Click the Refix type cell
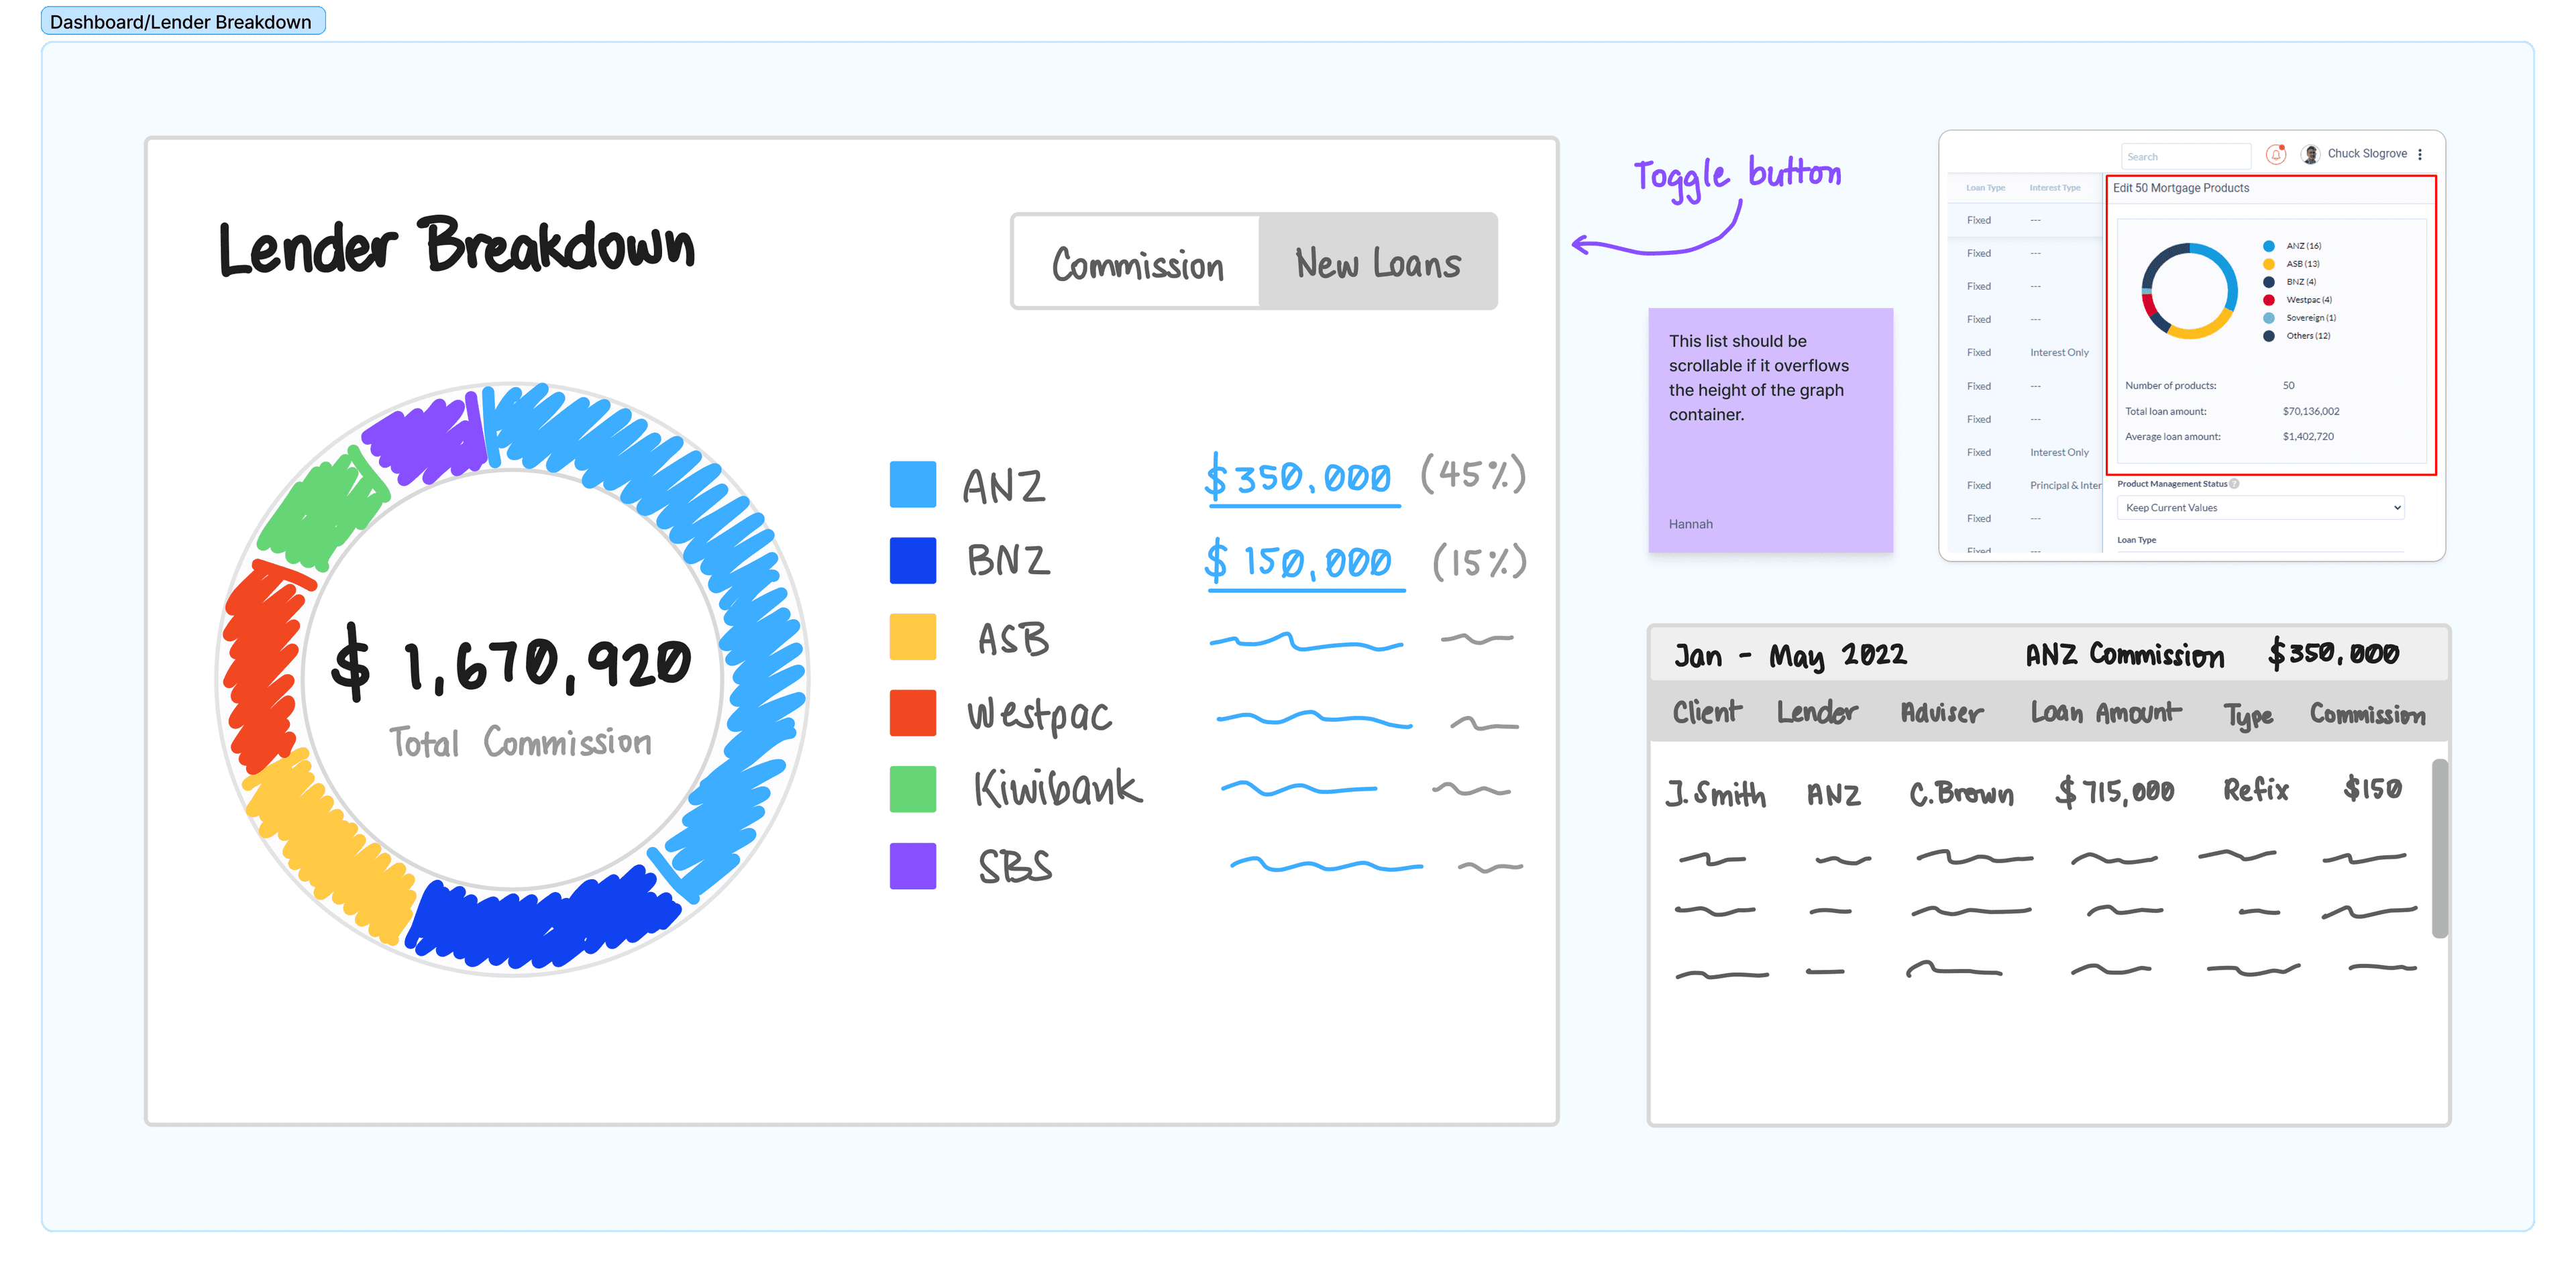 2256,790
